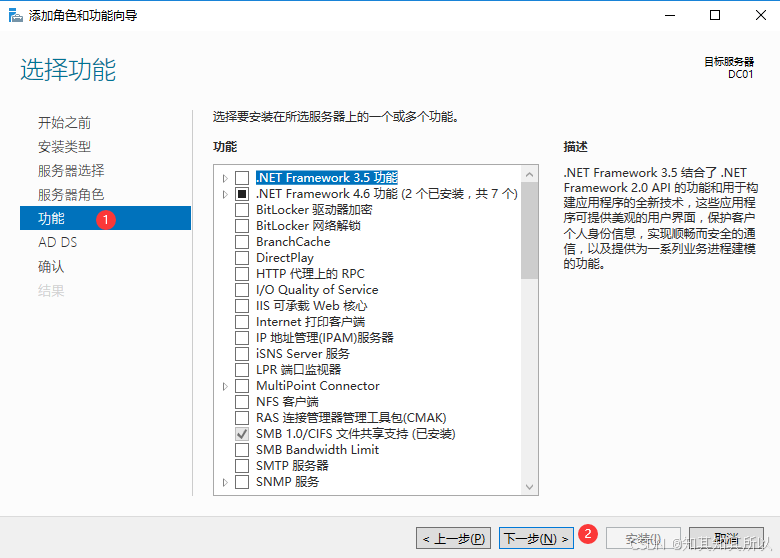Check the IIS 可承载 Web 核心 checkbox
Image resolution: width=780 pixels, height=558 pixels.
click(242, 306)
